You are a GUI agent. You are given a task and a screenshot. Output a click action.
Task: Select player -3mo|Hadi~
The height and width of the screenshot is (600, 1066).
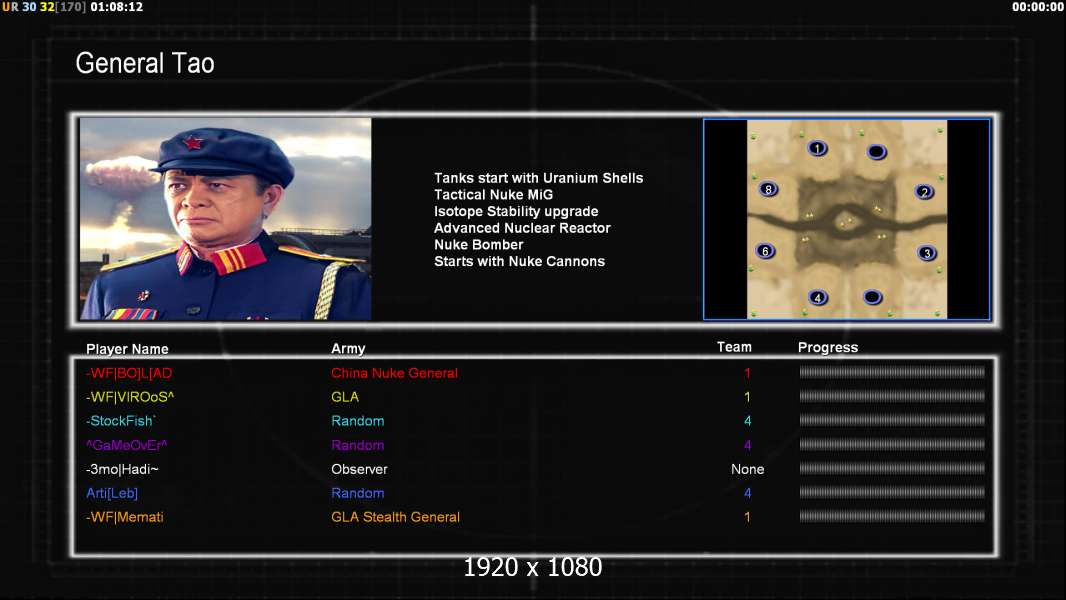click(122, 469)
